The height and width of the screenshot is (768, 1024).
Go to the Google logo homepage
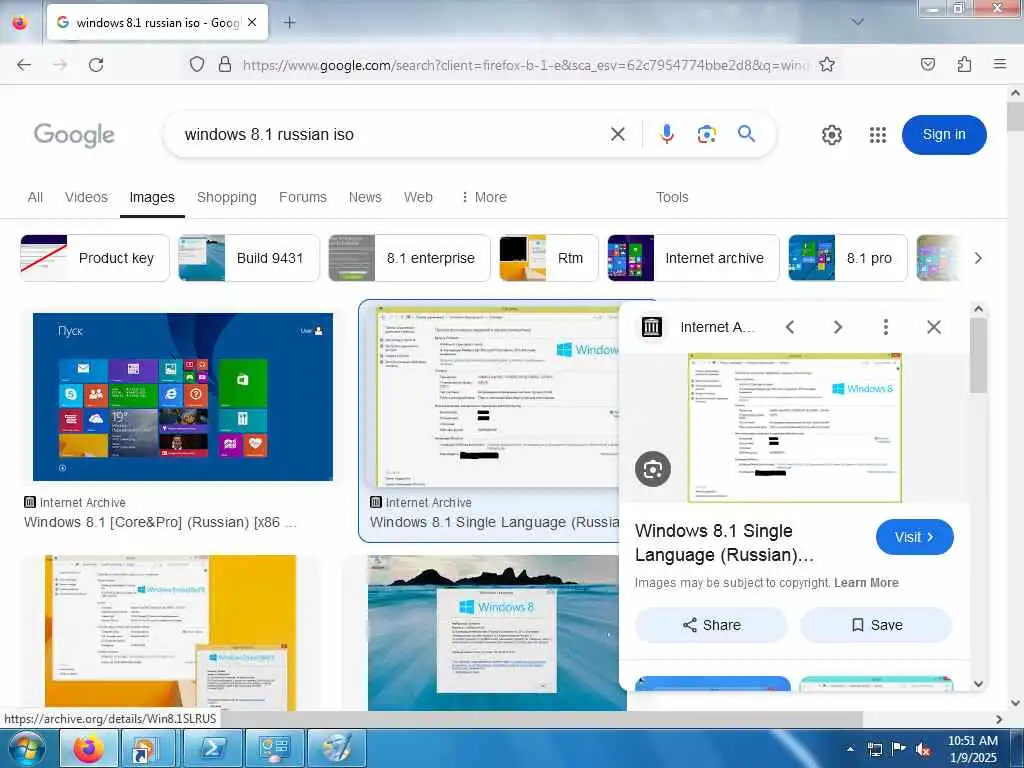(74, 135)
